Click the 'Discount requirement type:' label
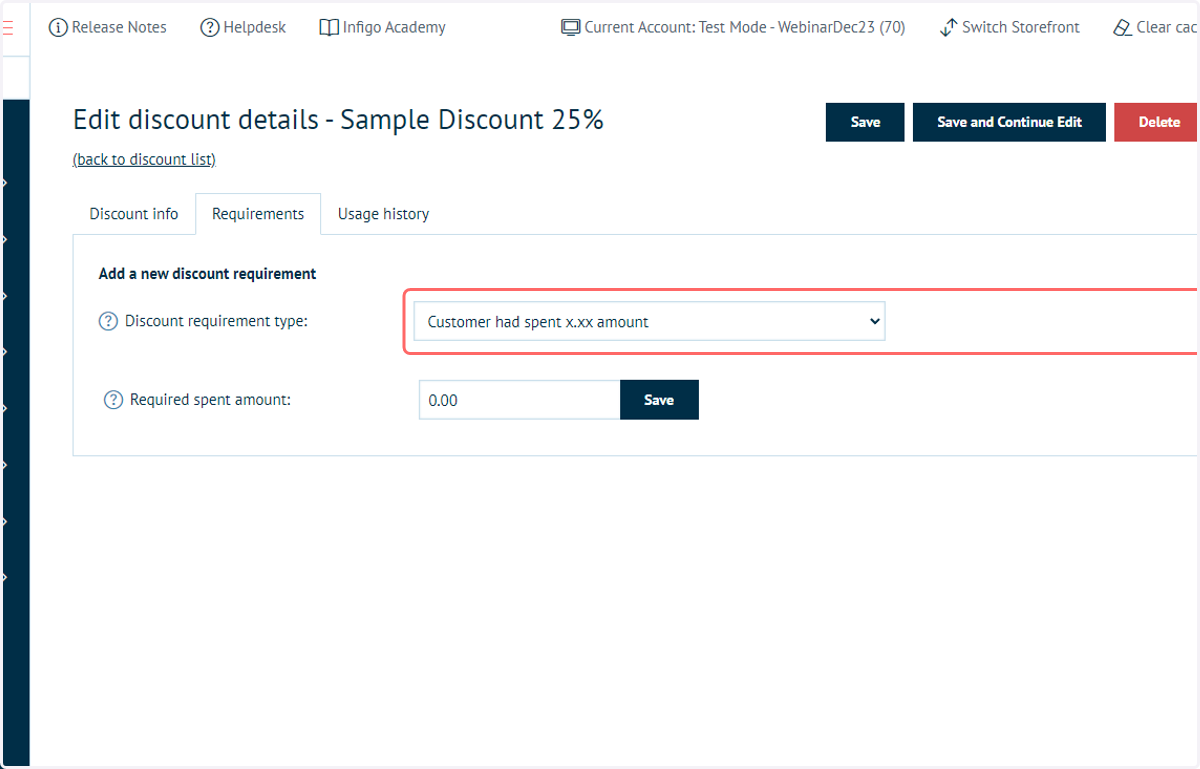 click(216, 322)
